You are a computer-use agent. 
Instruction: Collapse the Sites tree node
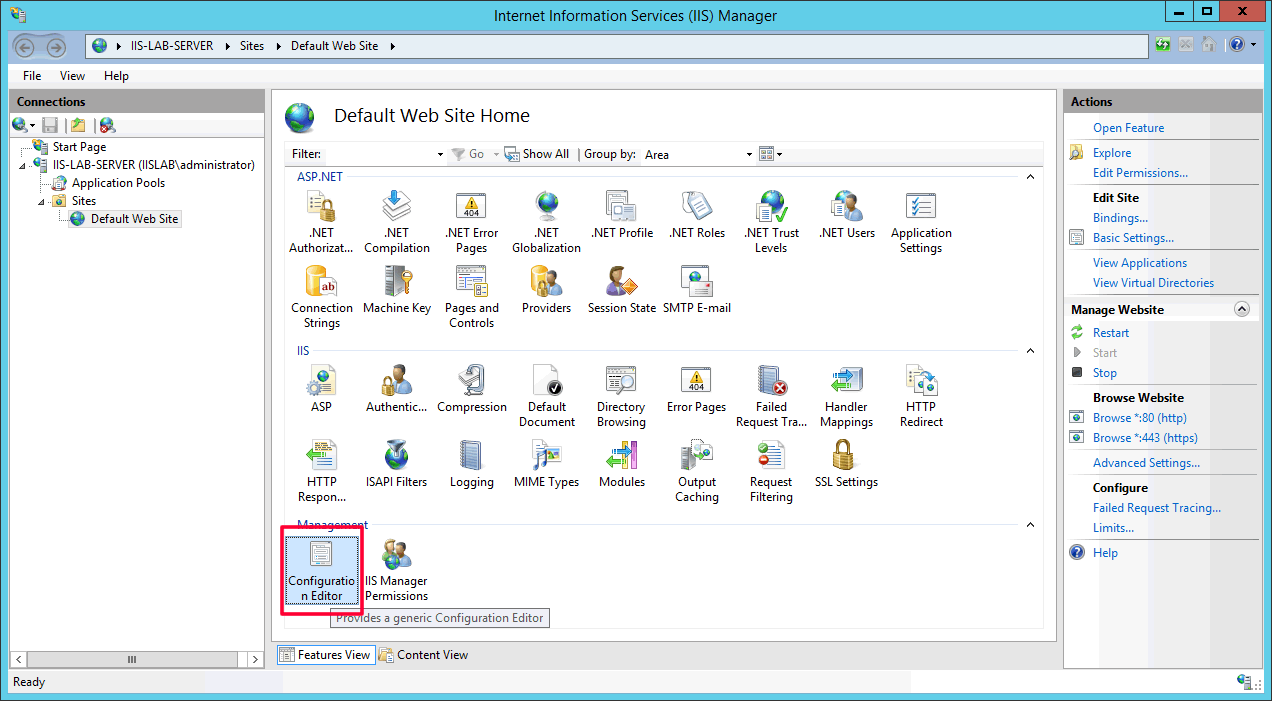42,201
